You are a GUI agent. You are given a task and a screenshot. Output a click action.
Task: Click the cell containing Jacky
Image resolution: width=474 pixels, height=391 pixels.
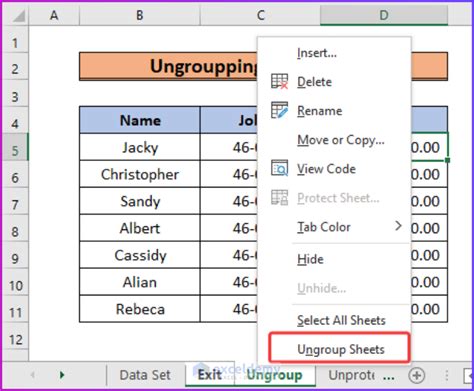click(140, 147)
